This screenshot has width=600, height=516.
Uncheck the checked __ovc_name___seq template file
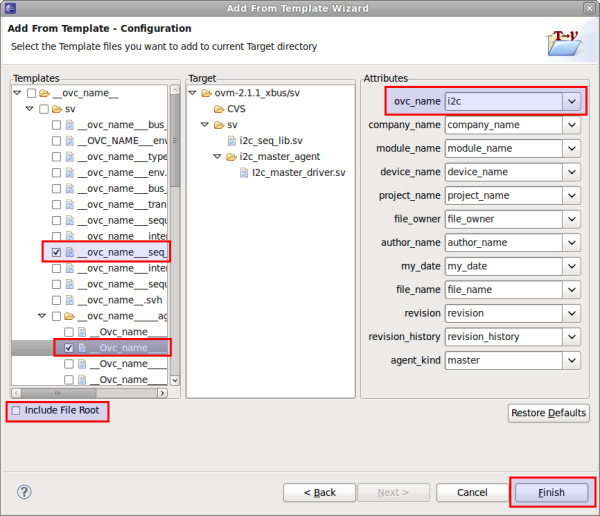(57, 253)
